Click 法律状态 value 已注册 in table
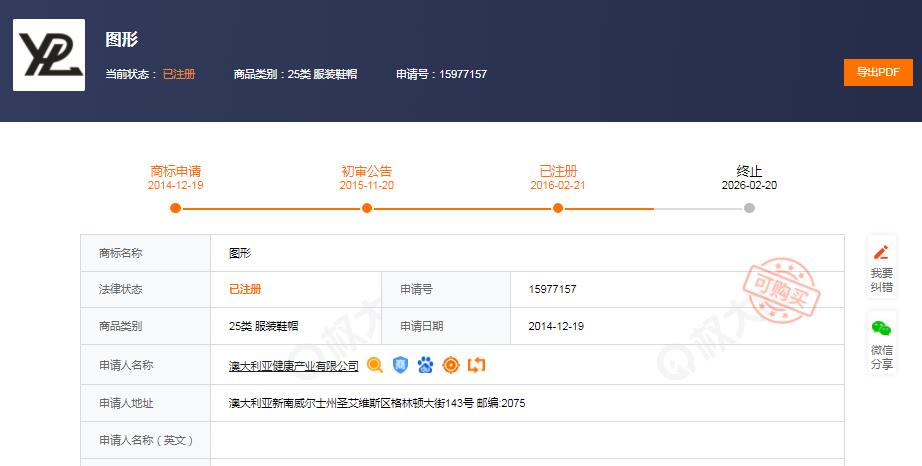Viewport: 922px width, 466px height. 245,289
